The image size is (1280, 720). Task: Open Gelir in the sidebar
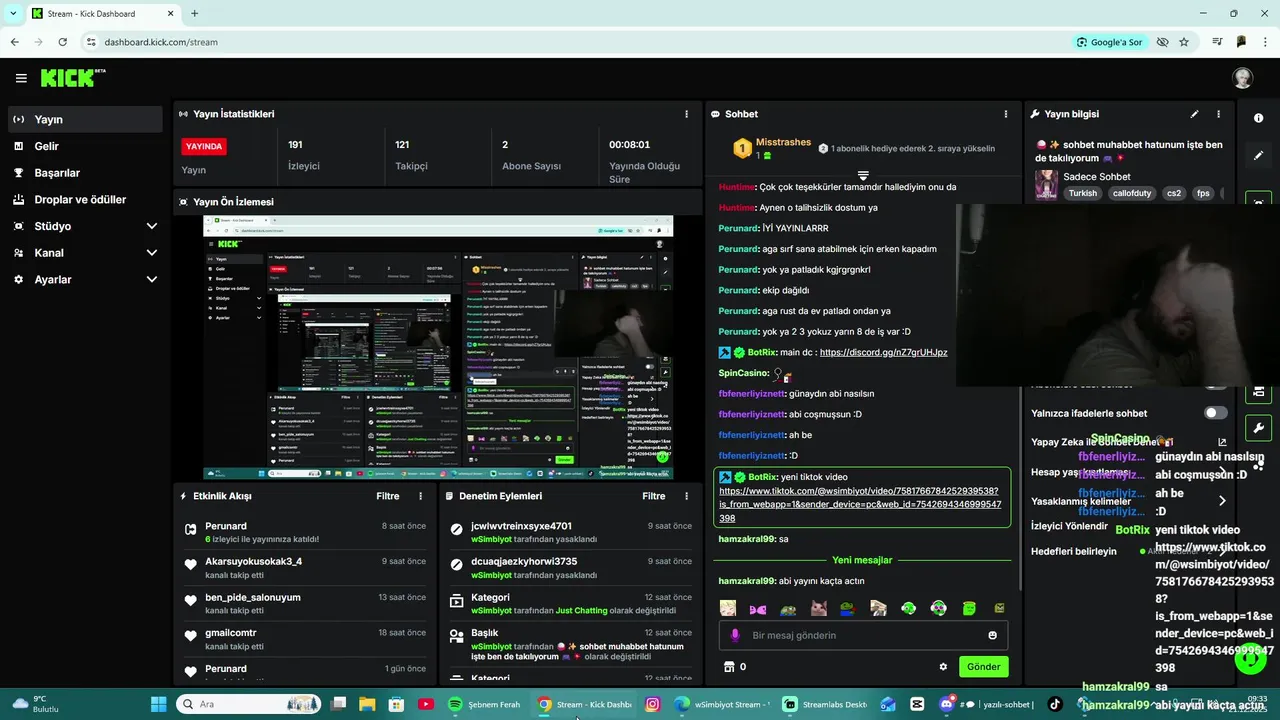(85, 146)
